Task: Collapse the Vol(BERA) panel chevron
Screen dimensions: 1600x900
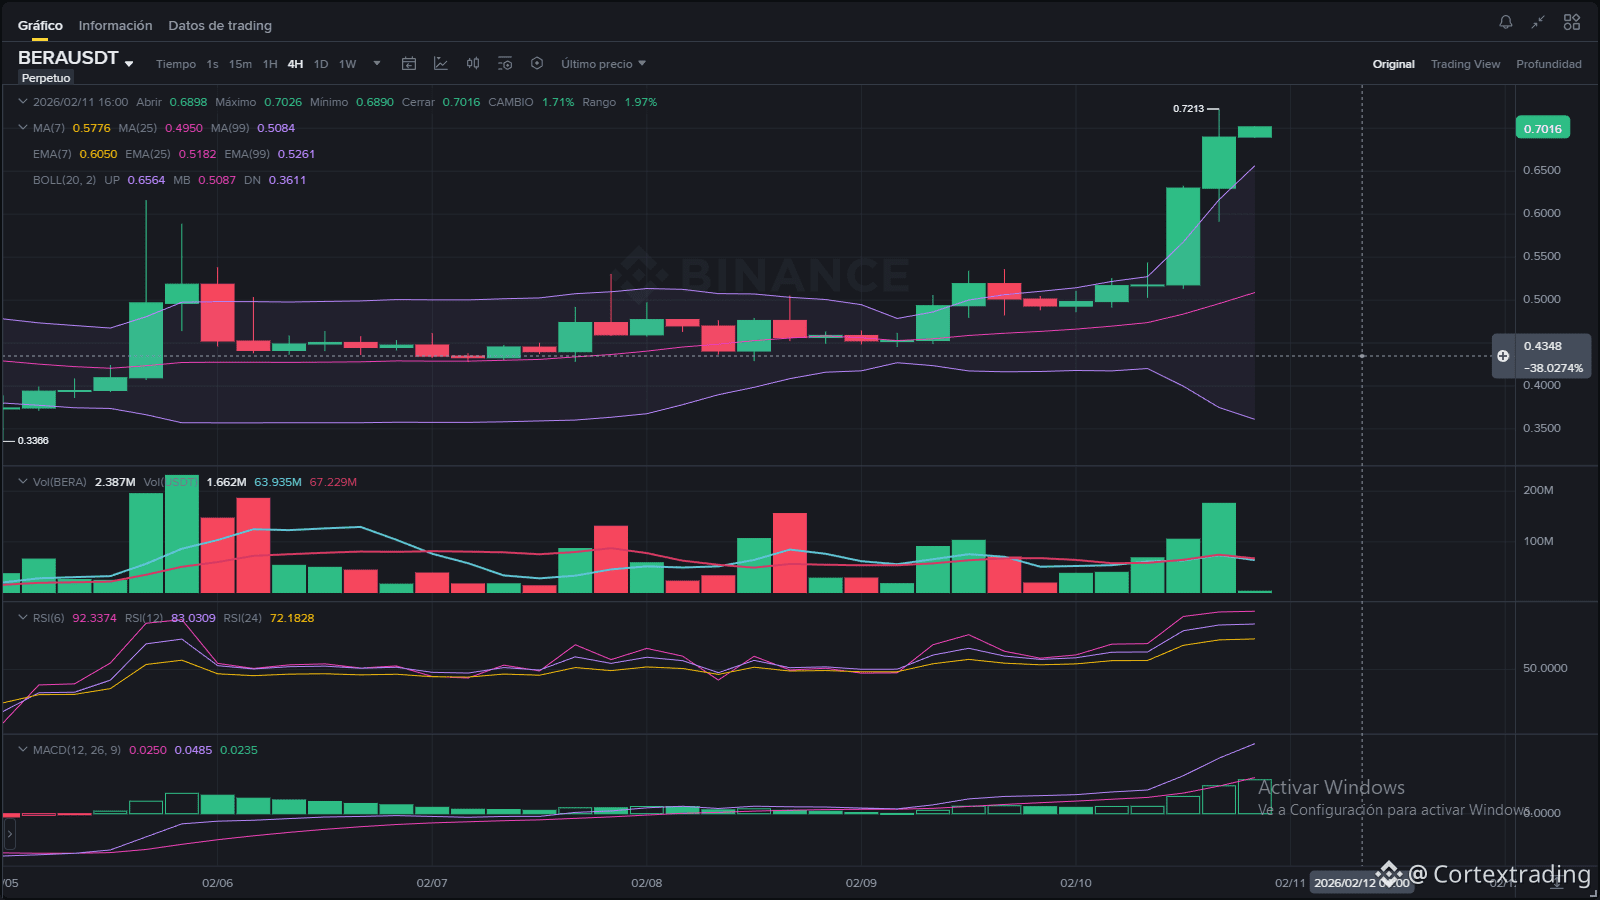Action: 23,482
